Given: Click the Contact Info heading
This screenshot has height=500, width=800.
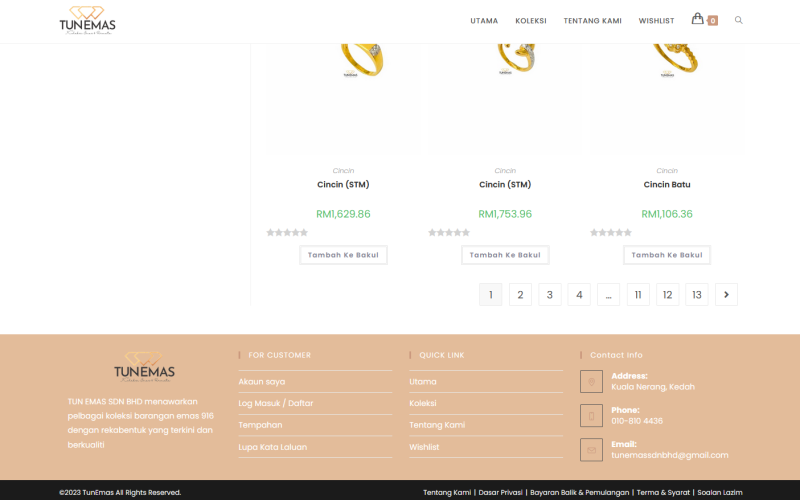Looking at the screenshot, I should [616, 355].
